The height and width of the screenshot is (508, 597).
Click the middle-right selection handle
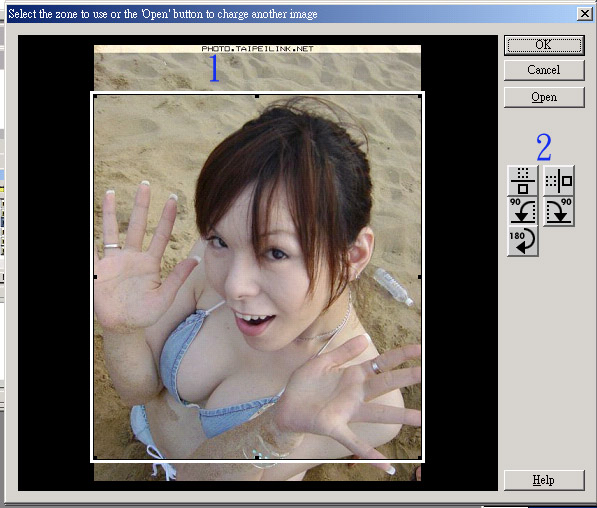[420, 277]
